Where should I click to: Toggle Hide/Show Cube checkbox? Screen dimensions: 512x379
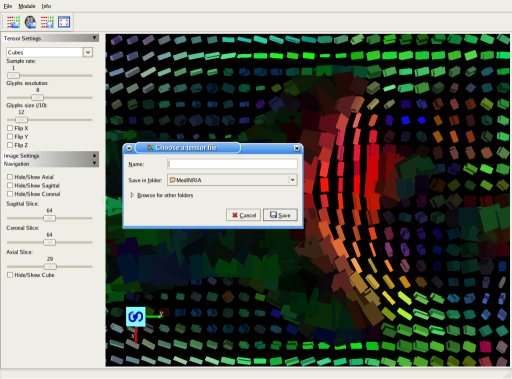pyautogui.click(x=10, y=275)
